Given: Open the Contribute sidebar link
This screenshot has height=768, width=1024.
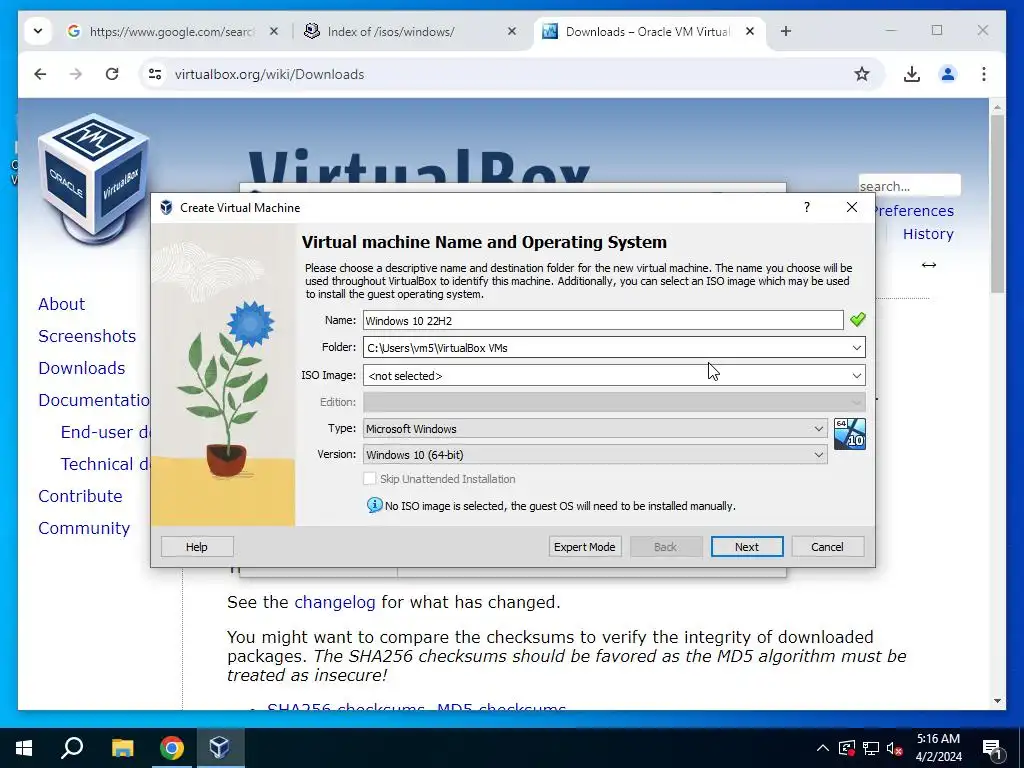Looking at the screenshot, I should [x=80, y=496].
